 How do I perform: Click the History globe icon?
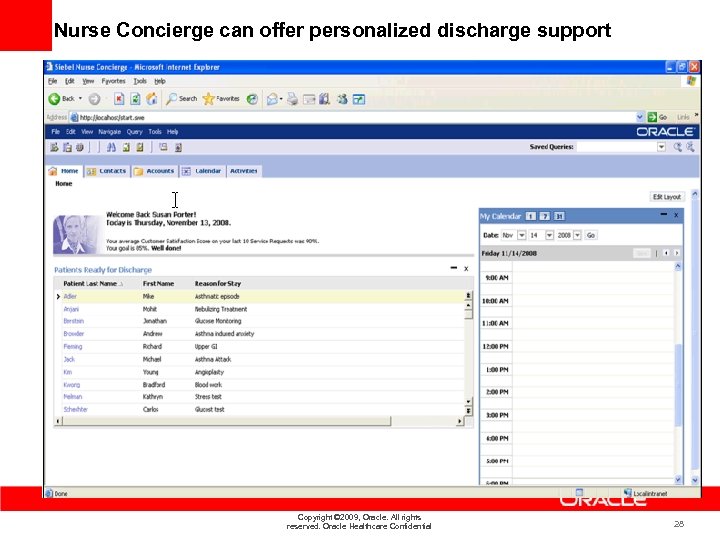(252, 99)
